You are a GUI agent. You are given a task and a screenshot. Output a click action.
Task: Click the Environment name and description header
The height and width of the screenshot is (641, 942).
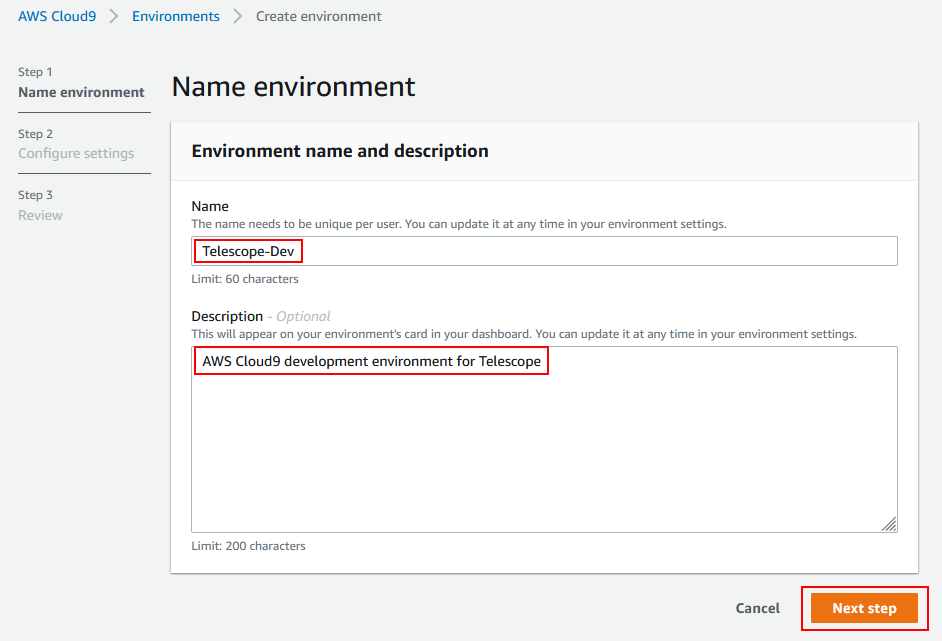(340, 151)
